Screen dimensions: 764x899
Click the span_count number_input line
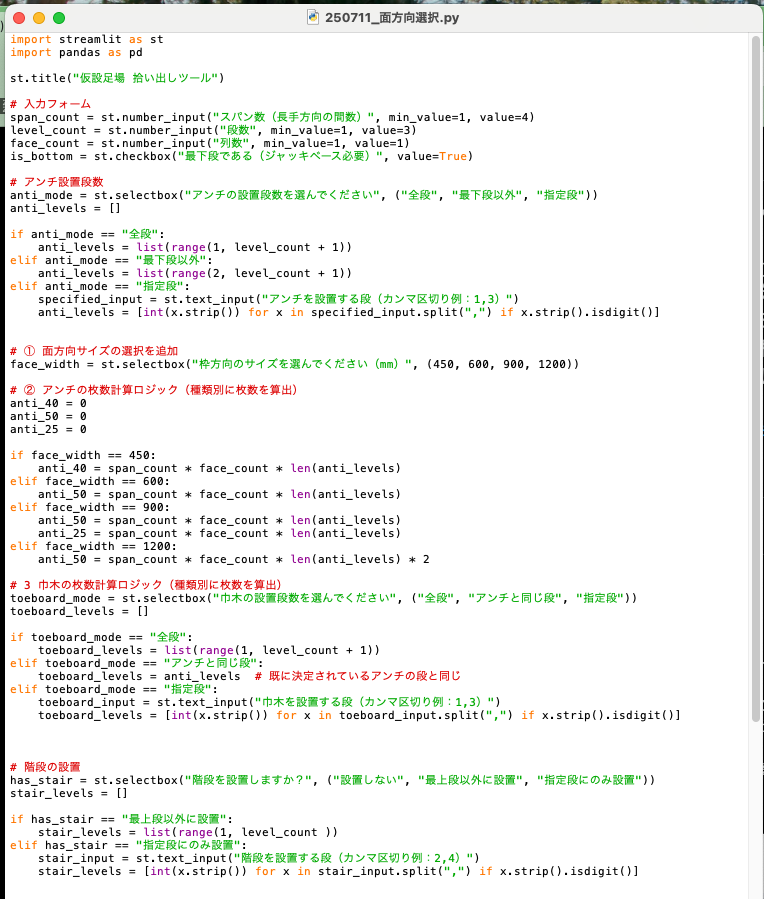(x=272, y=118)
